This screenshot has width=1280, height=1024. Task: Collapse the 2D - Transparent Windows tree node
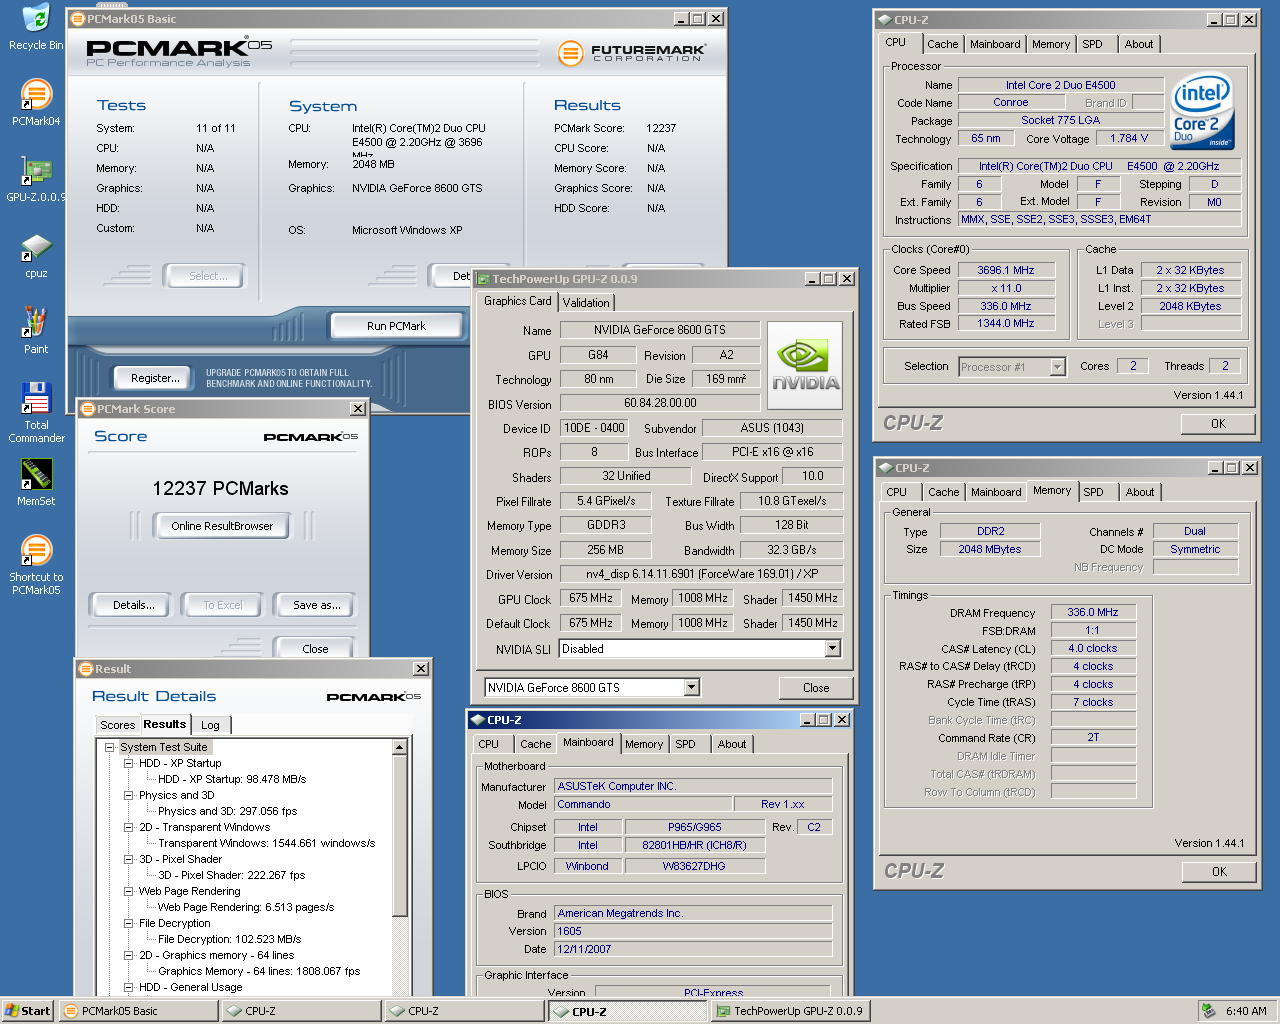tap(129, 827)
